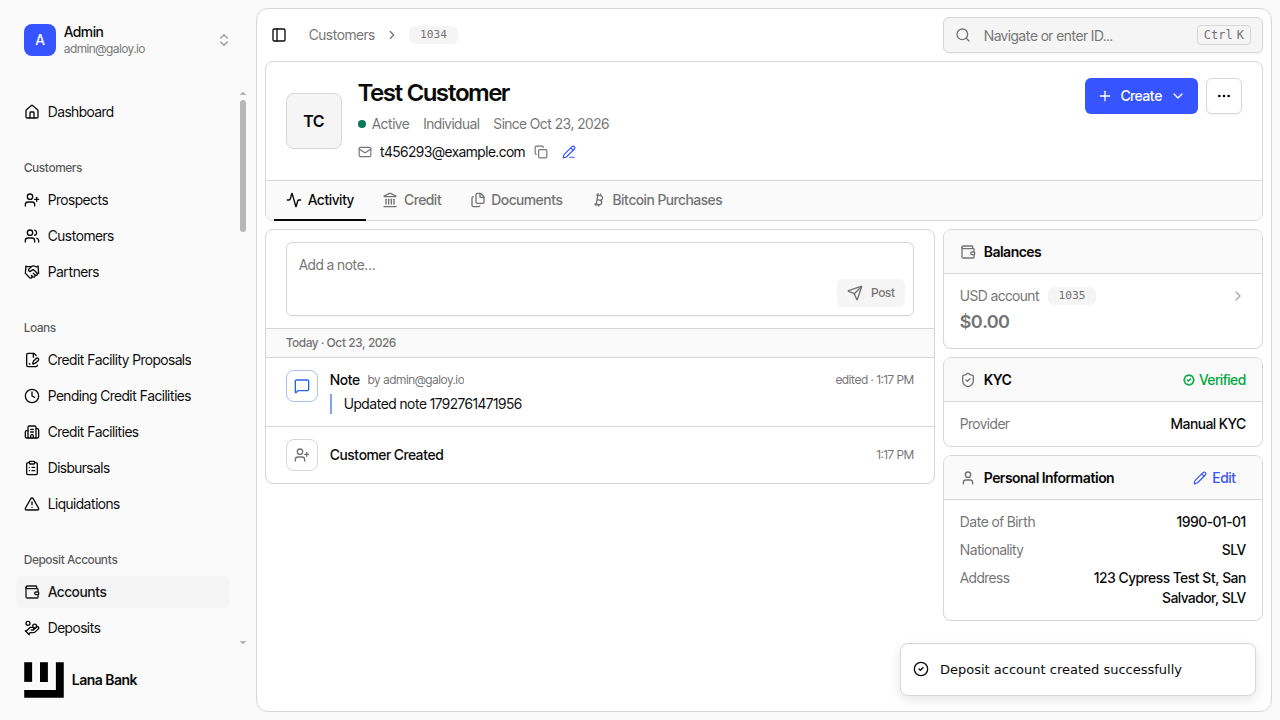Open the Bitcoin Purchases tab
This screenshot has height=720, width=1280.
pyautogui.click(x=657, y=200)
